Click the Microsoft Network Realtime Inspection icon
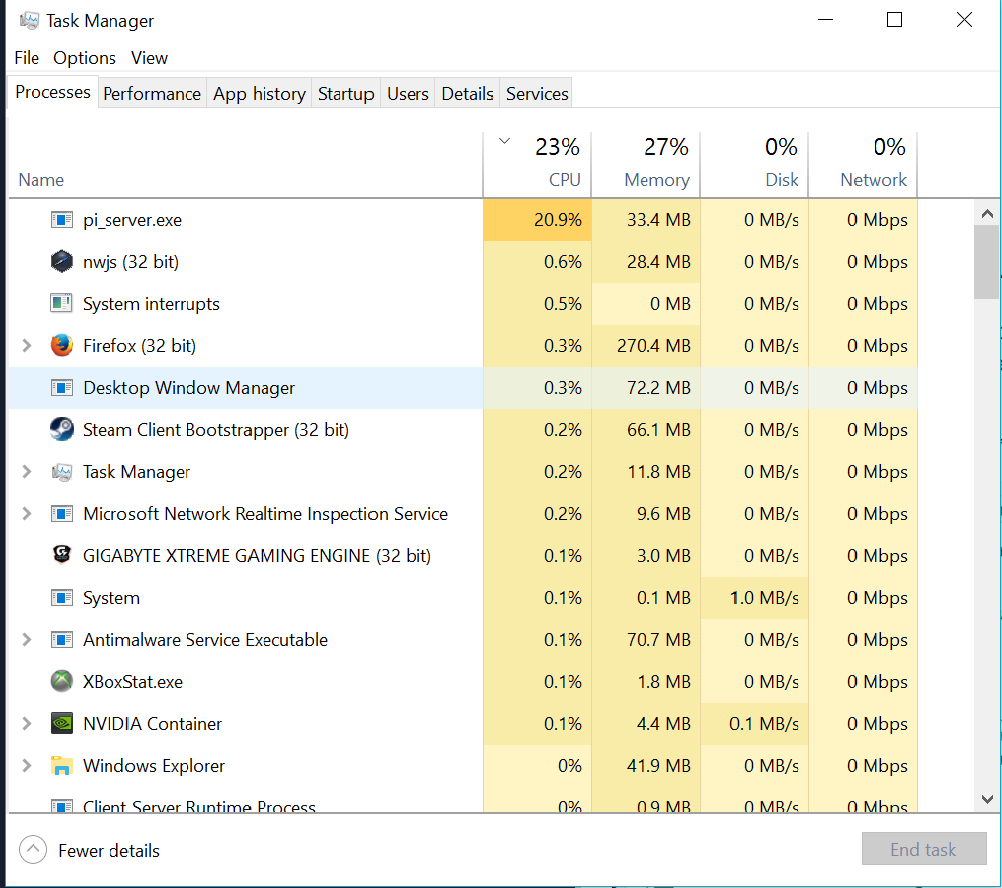The width and height of the screenshot is (1002, 888). 61,514
